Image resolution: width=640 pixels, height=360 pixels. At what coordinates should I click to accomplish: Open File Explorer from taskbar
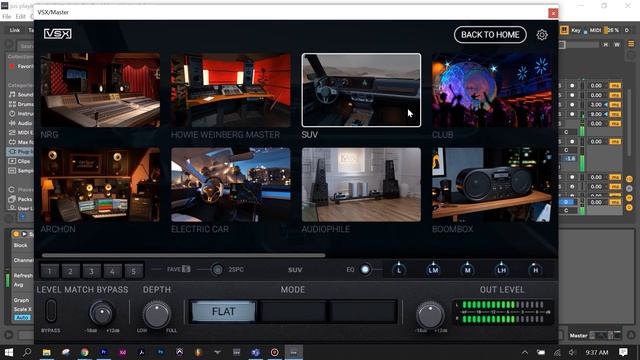click(x=47, y=352)
